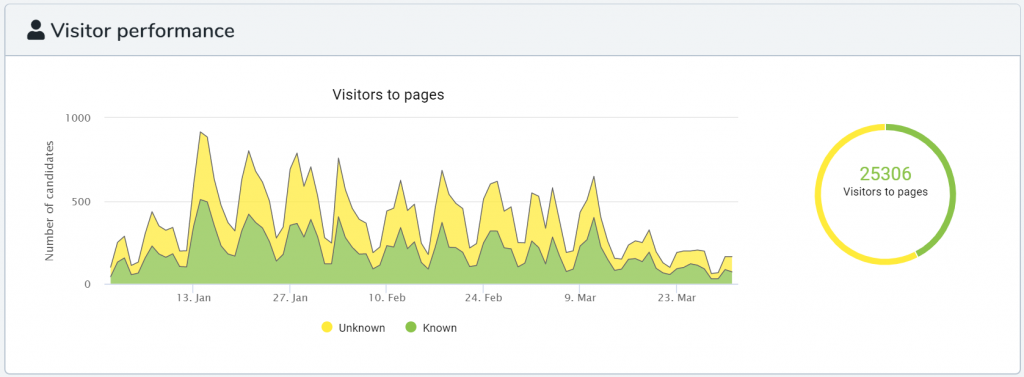
Task: Click the visitor person icon in header
Action: coord(36,30)
